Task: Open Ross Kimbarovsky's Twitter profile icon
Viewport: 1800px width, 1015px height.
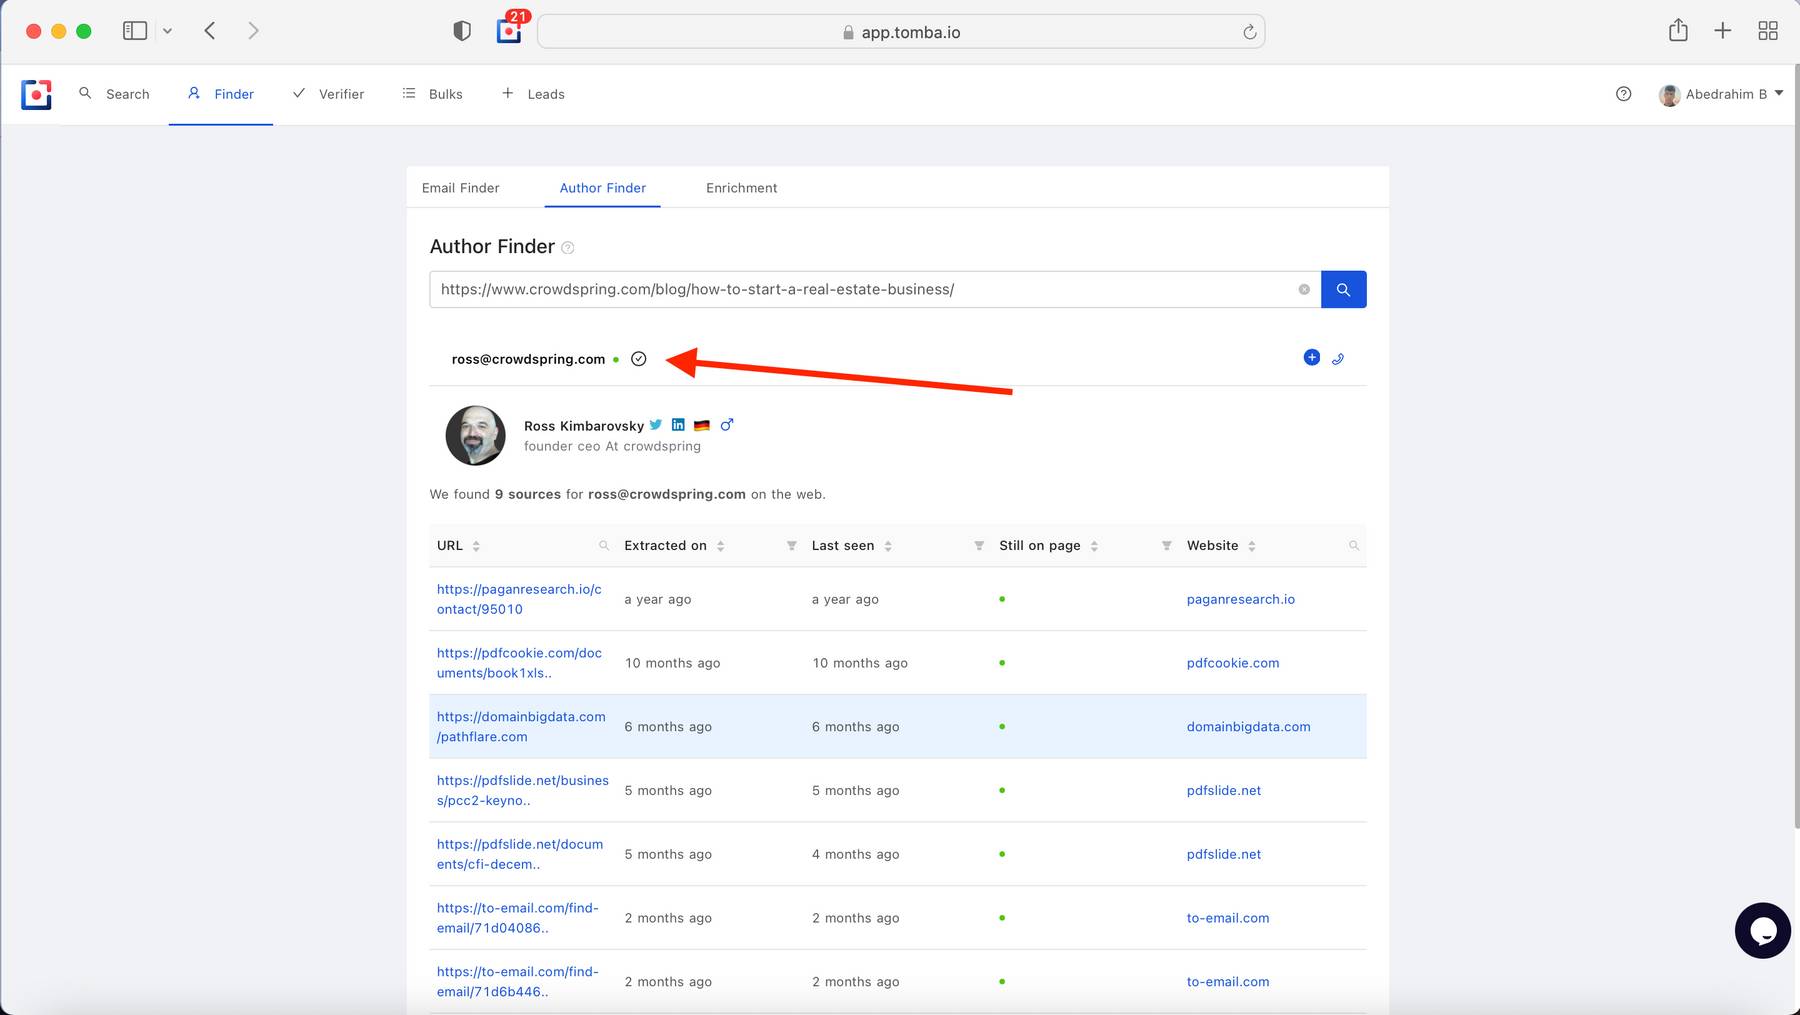Action: point(656,424)
